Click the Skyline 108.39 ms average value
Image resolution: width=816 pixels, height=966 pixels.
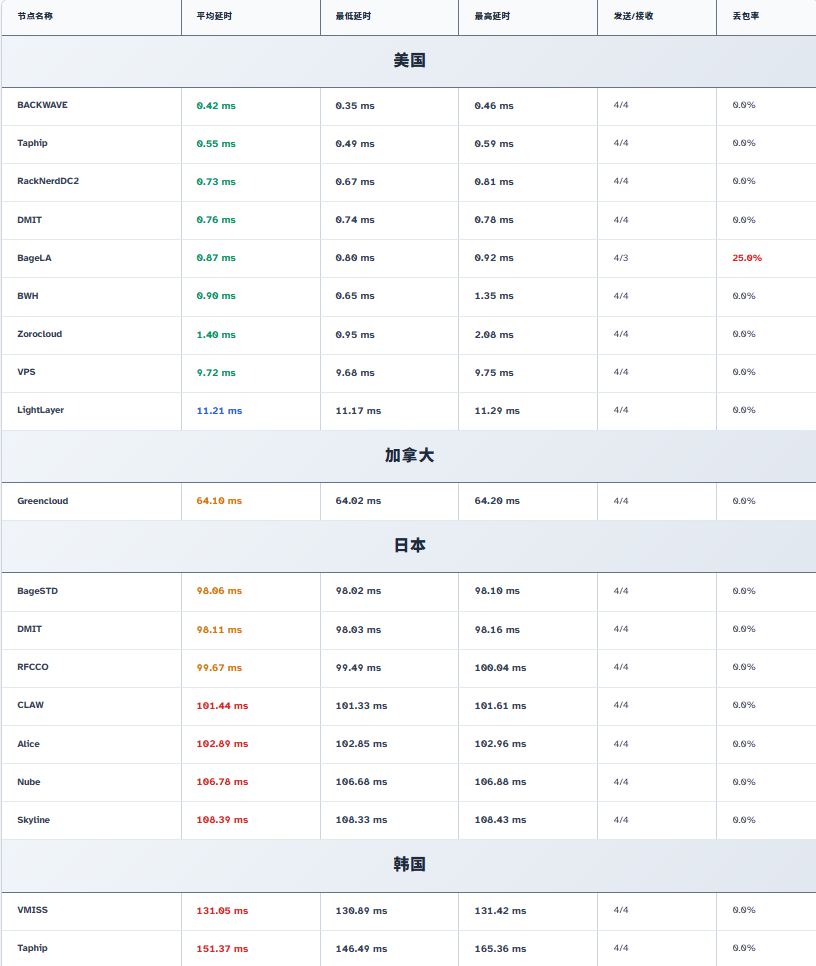222,820
